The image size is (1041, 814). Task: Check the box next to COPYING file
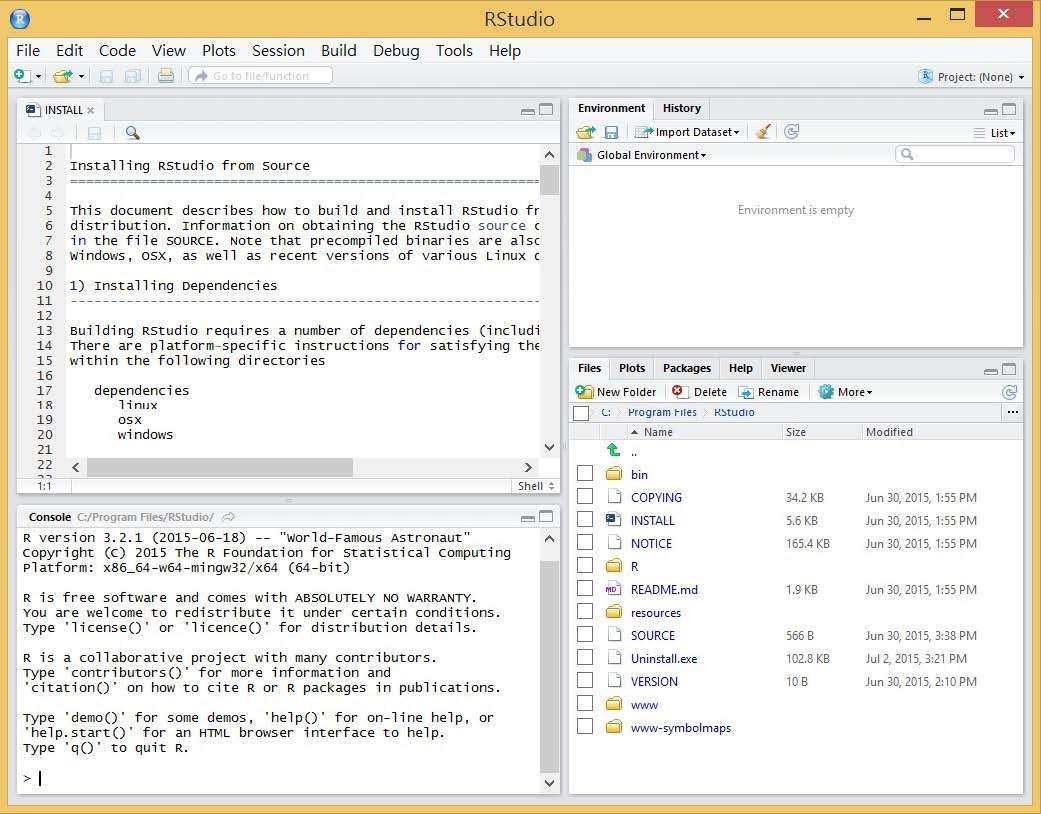point(585,497)
